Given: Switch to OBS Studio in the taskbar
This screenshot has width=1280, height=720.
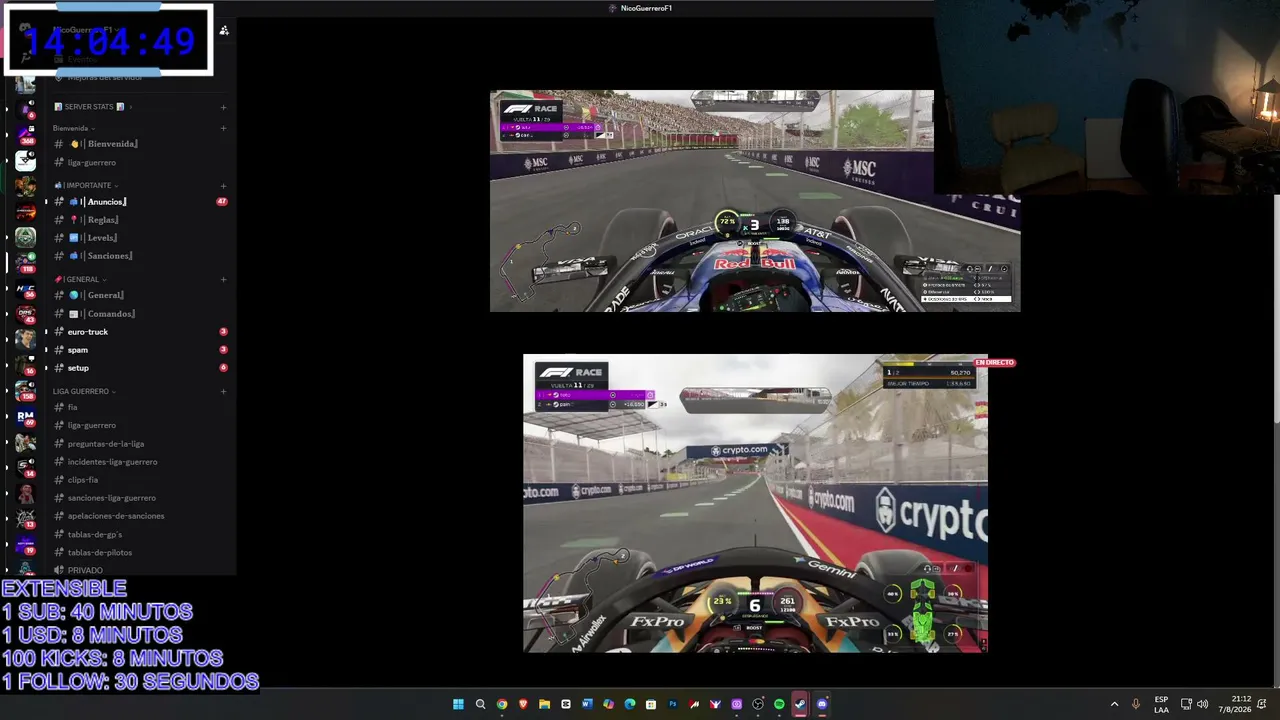Looking at the screenshot, I should point(758,704).
